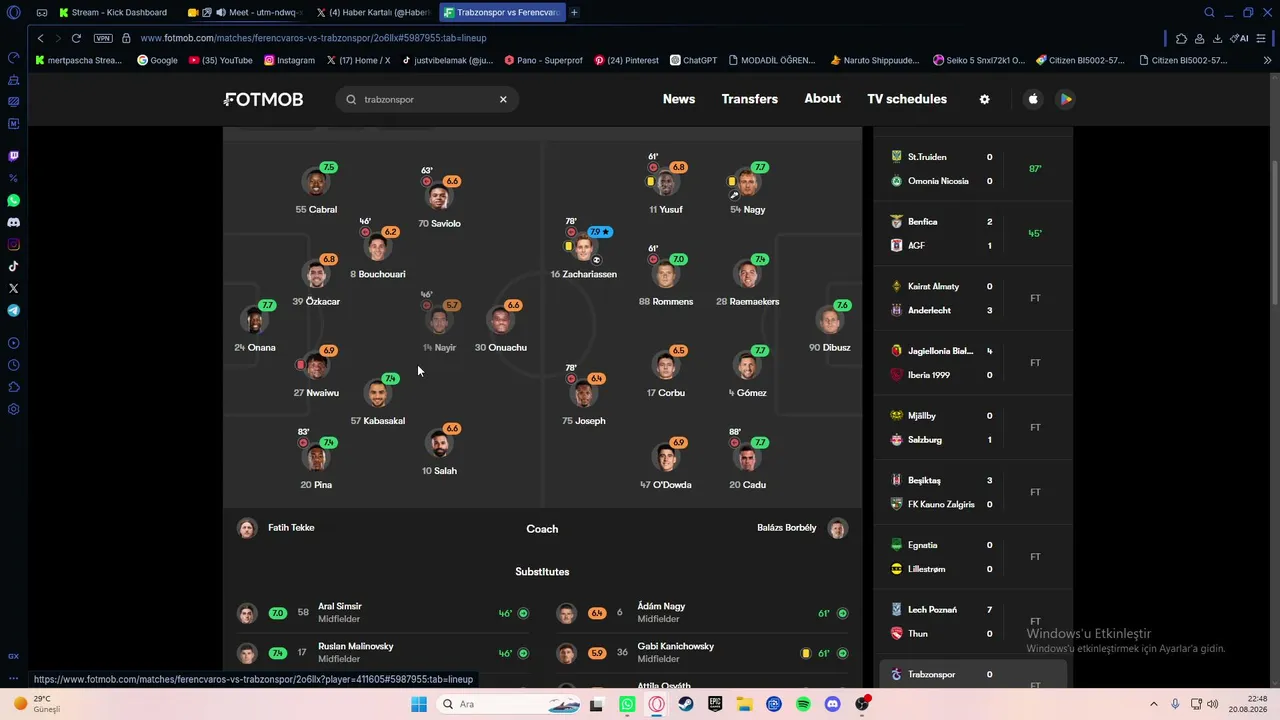The width and height of the screenshot is (1280, 720).
Task: Open coach Balázs Borbély's profile
Action: (x=802, y=528)
